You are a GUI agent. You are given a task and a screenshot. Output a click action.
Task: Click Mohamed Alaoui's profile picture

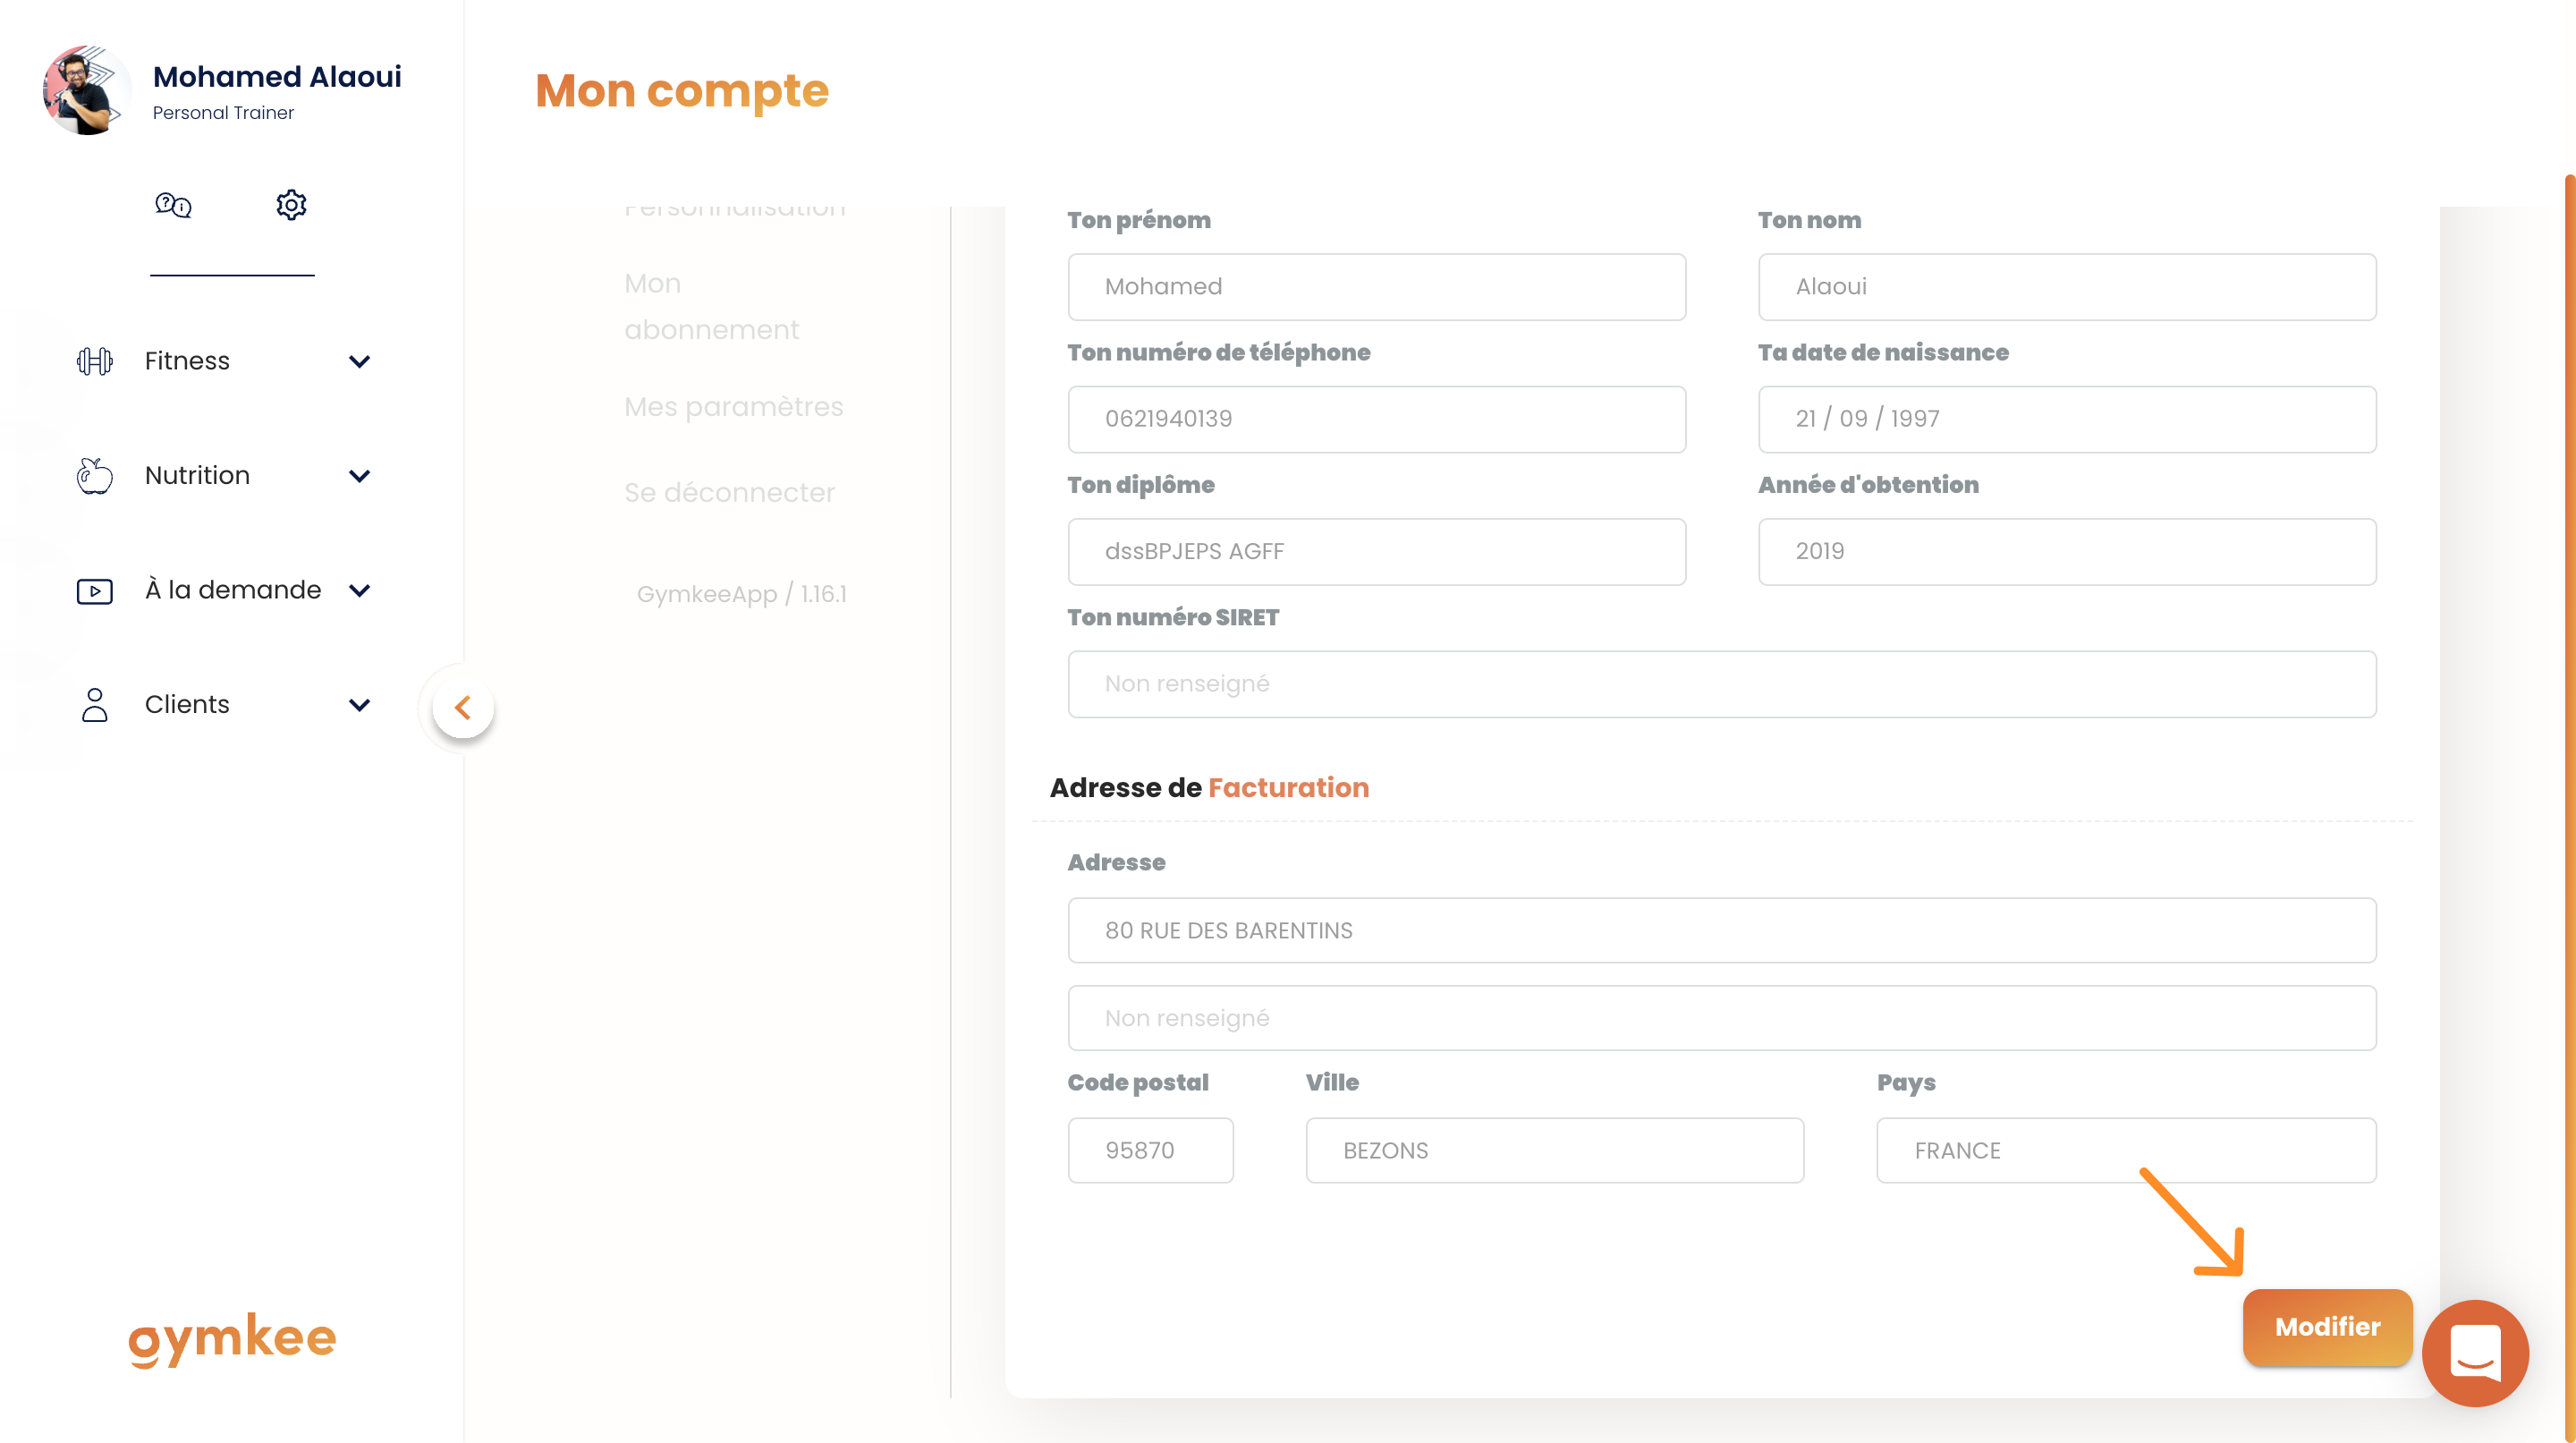pyautogui.click(x=87, y=90)
